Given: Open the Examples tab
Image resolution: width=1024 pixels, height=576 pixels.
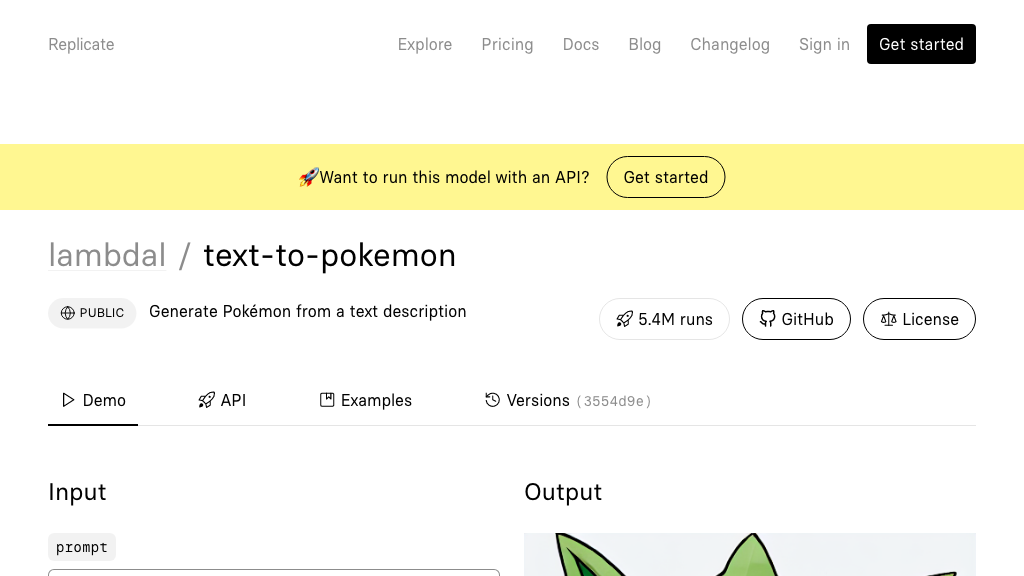Looking at the screenshot, I should pos(366,400).
